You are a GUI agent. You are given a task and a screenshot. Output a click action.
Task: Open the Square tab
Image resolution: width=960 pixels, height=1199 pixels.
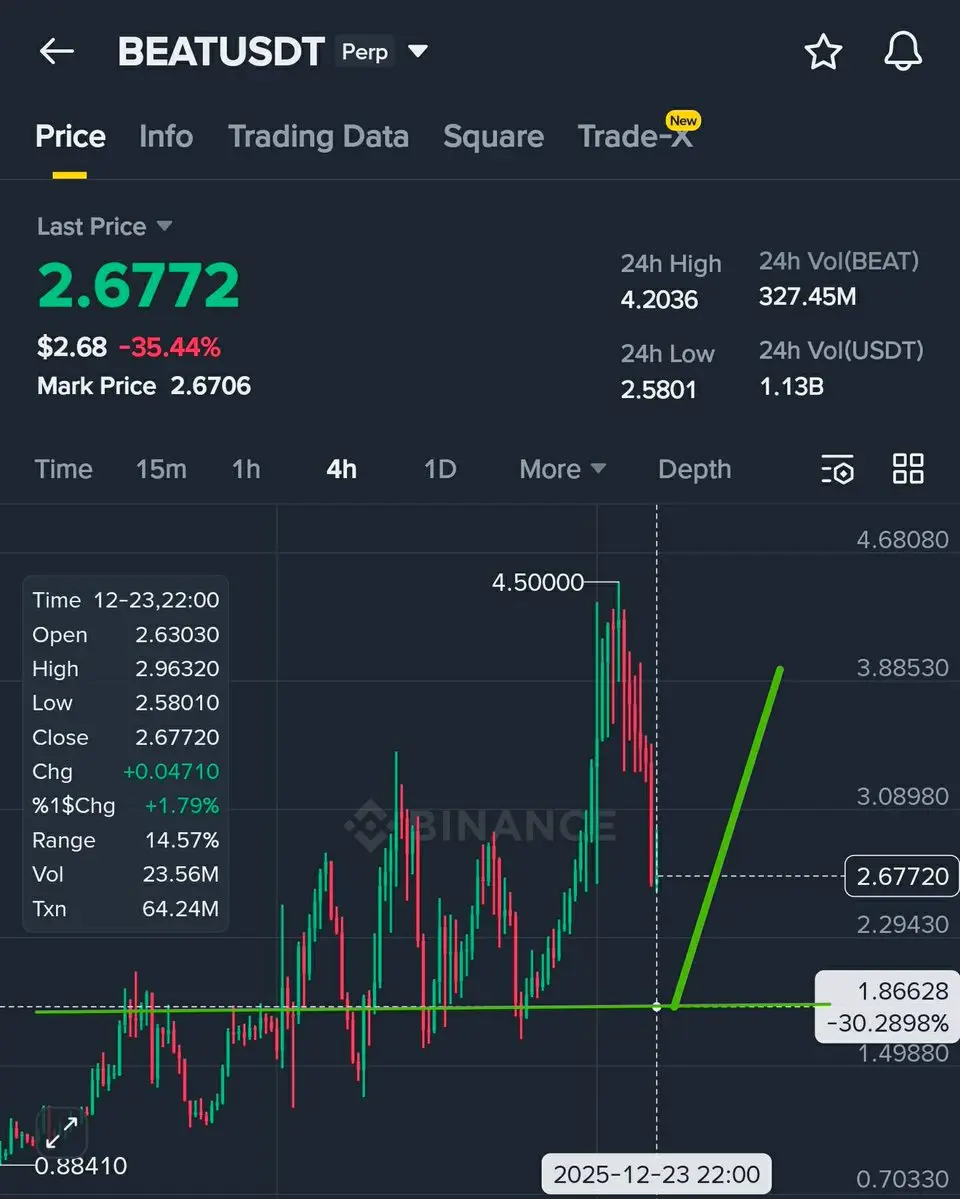(493, 136)
